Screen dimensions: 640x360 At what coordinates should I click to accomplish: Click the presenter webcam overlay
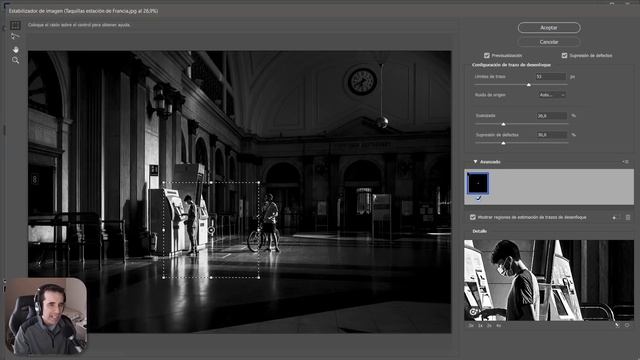pos(46,316)
